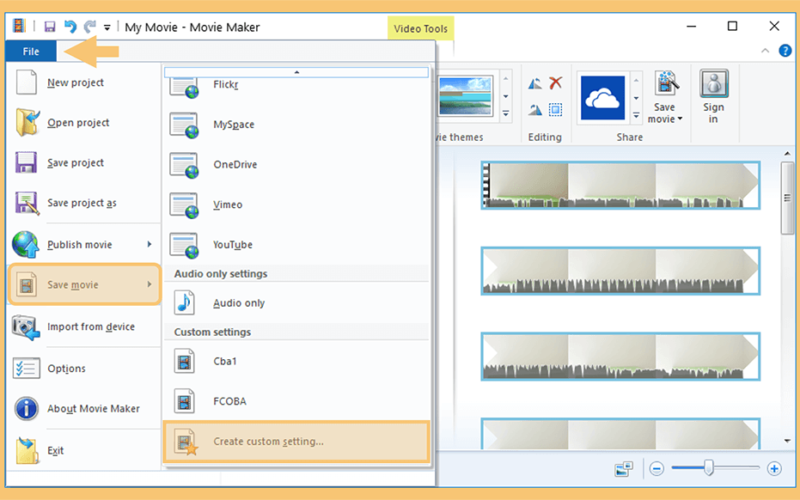Click the Save project as pencil-disk icon

[x=27, y=203]
